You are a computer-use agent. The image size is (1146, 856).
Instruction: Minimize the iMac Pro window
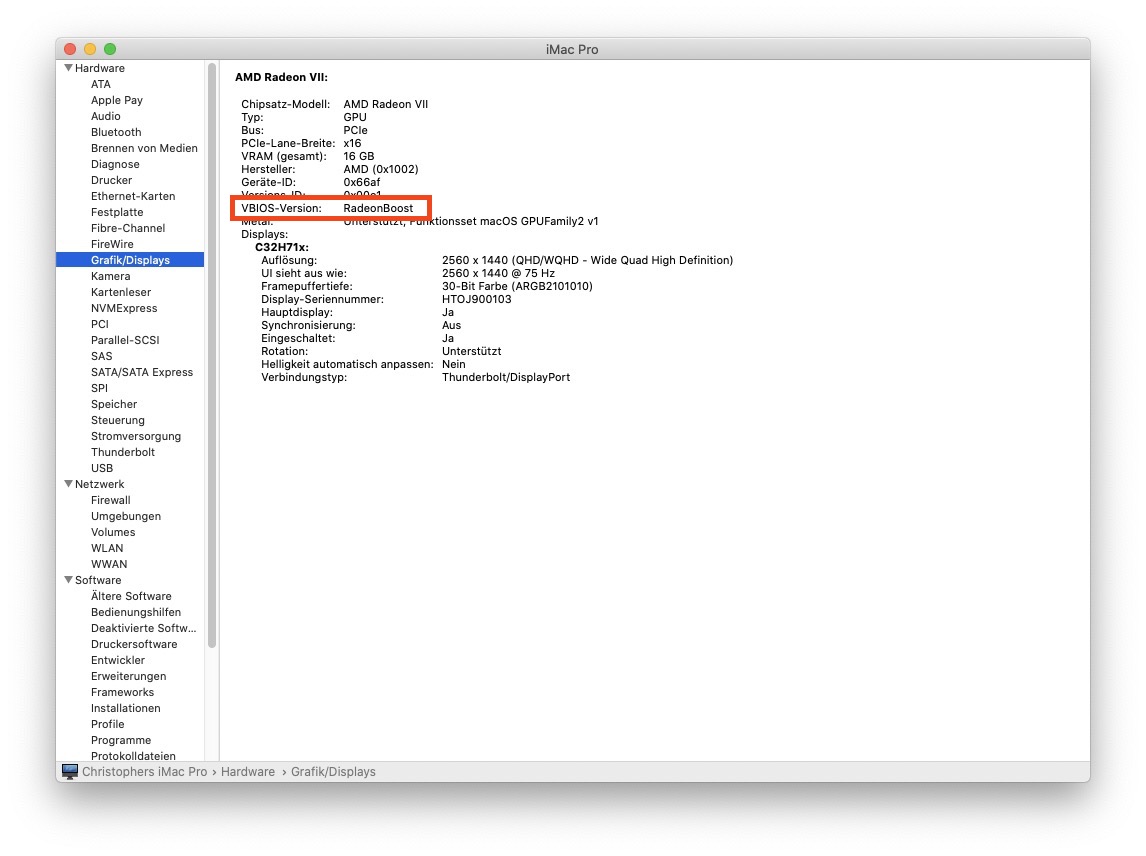pyautogui.click(x=90, y=49)
